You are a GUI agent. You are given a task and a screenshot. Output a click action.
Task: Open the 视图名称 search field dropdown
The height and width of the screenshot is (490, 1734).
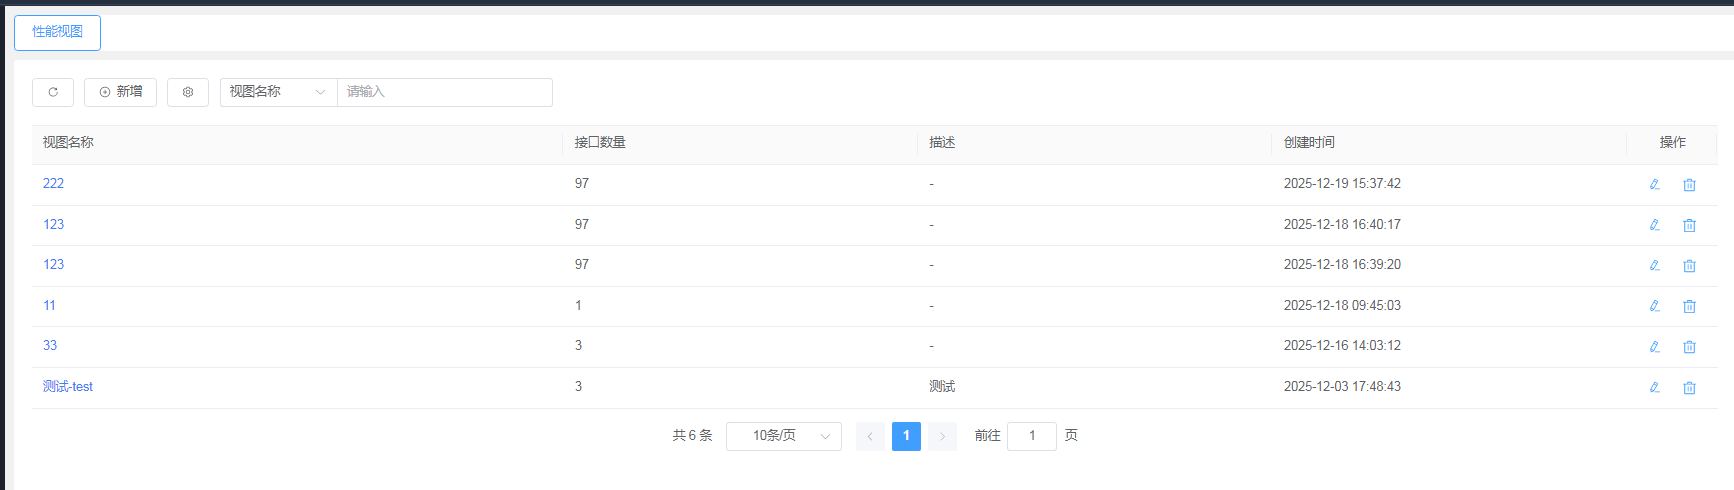pos(278,92)
